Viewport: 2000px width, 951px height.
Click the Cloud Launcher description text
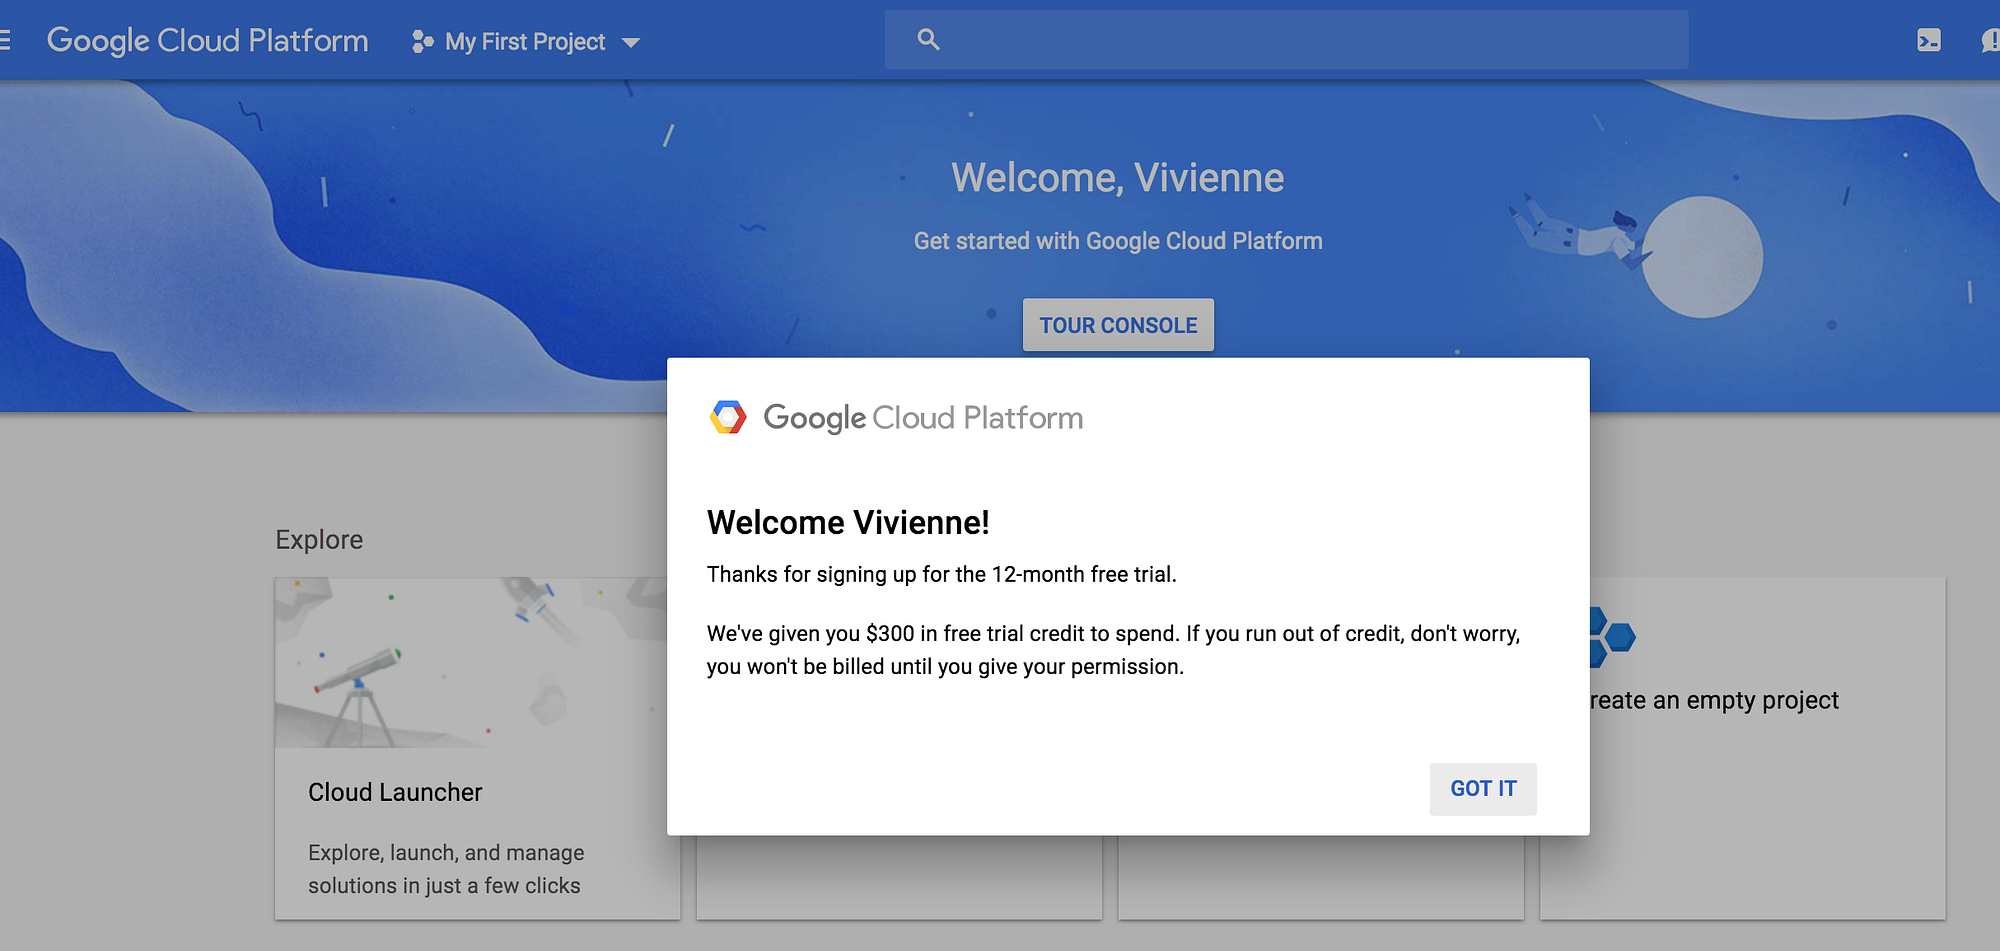click(446, 869)
